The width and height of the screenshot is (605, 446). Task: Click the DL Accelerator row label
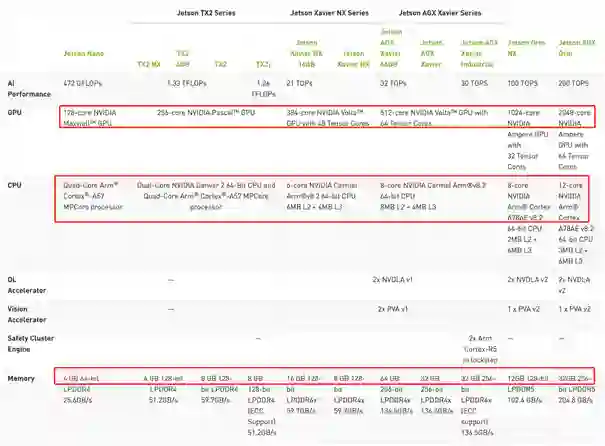click(x=27, y=285)
